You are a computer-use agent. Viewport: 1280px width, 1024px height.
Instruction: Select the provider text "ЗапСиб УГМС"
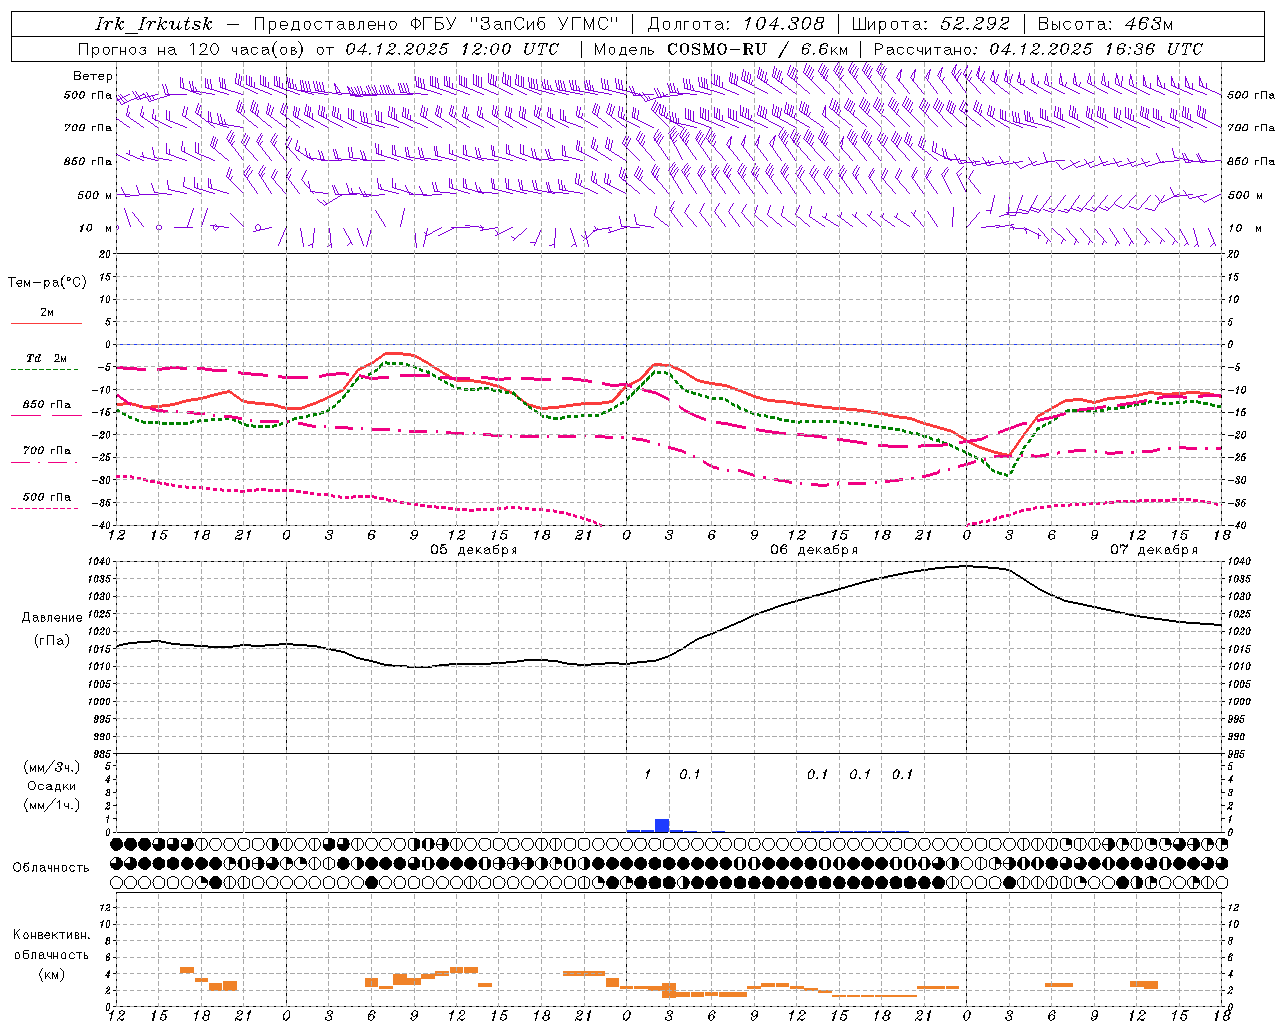coord(544,24)
